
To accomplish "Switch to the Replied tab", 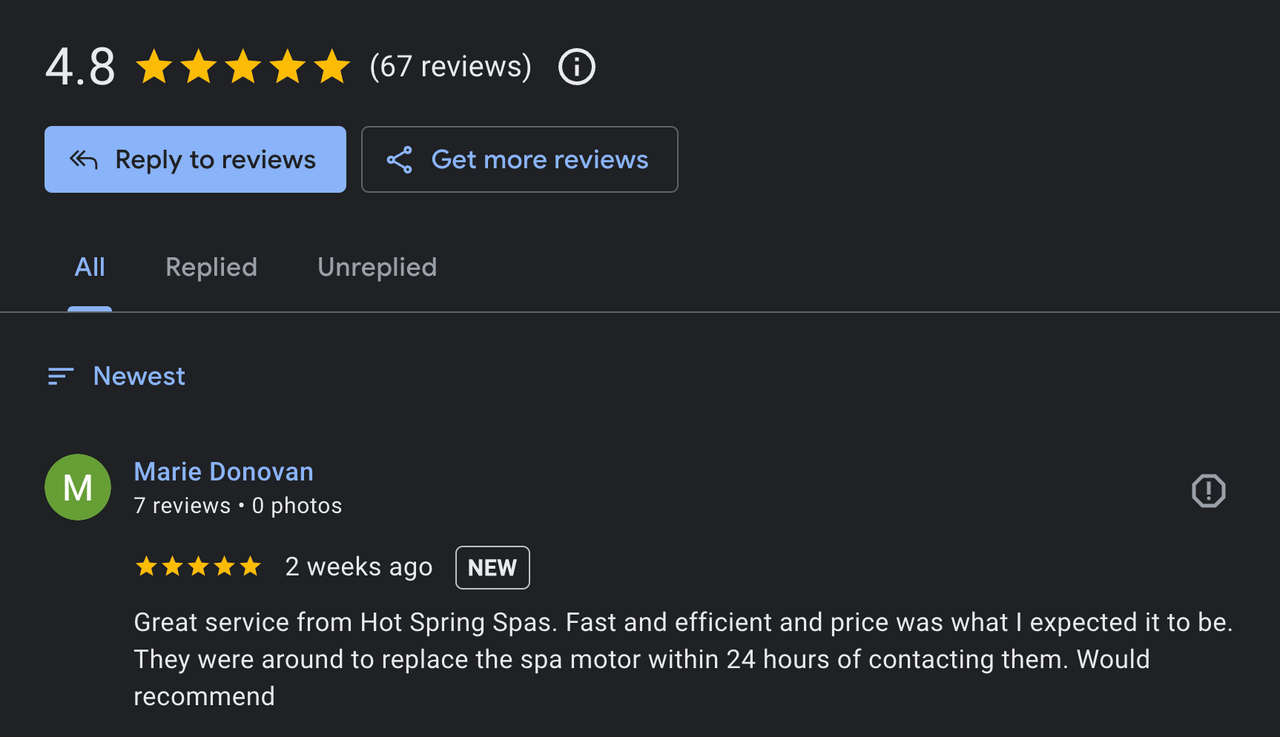I will pyautogui.click(x=211, y=267).
